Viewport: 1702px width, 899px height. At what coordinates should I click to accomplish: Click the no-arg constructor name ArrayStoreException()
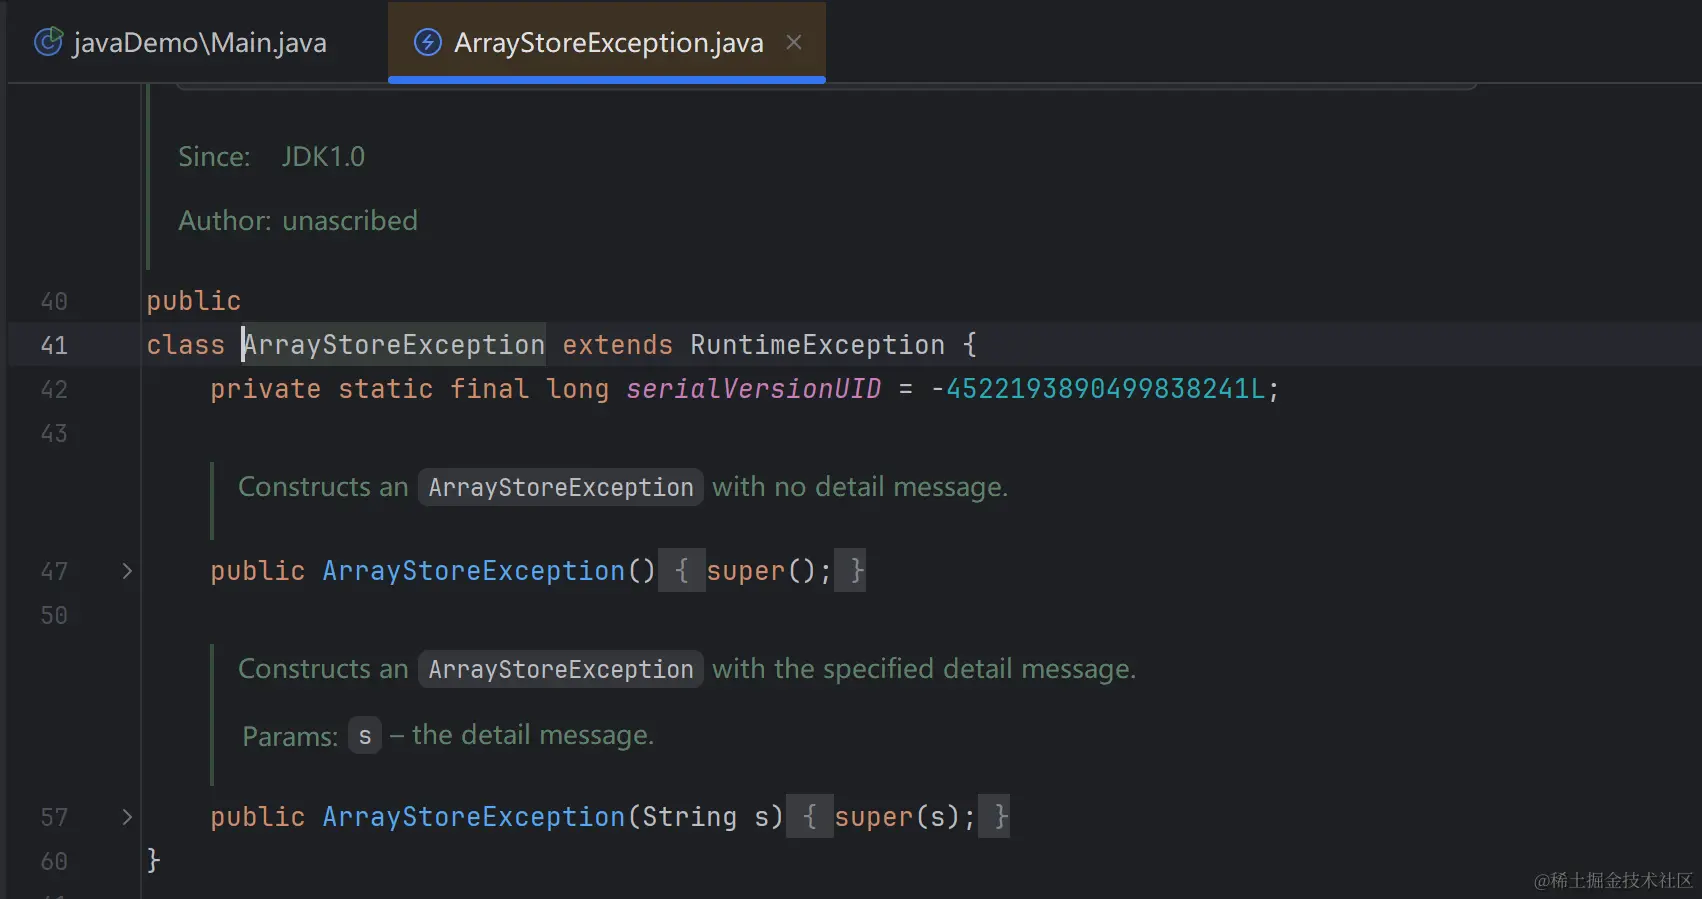click(473, 571)
